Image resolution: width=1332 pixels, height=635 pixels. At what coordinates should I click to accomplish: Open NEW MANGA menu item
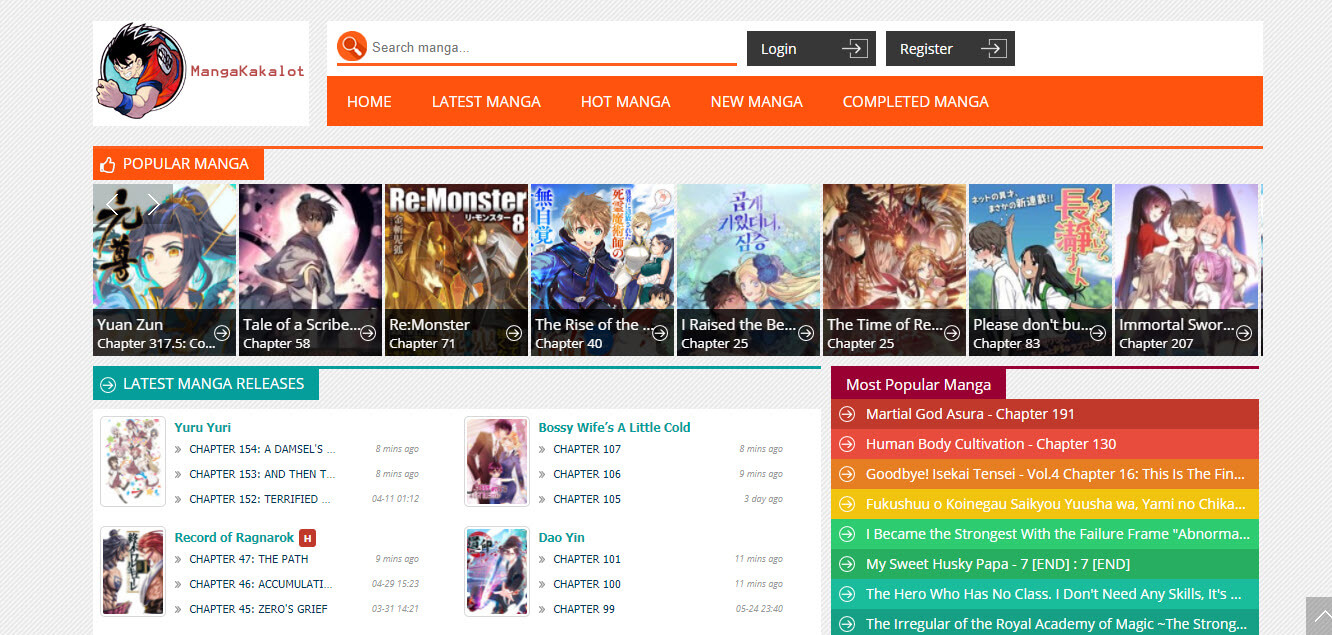click(757, 101)
